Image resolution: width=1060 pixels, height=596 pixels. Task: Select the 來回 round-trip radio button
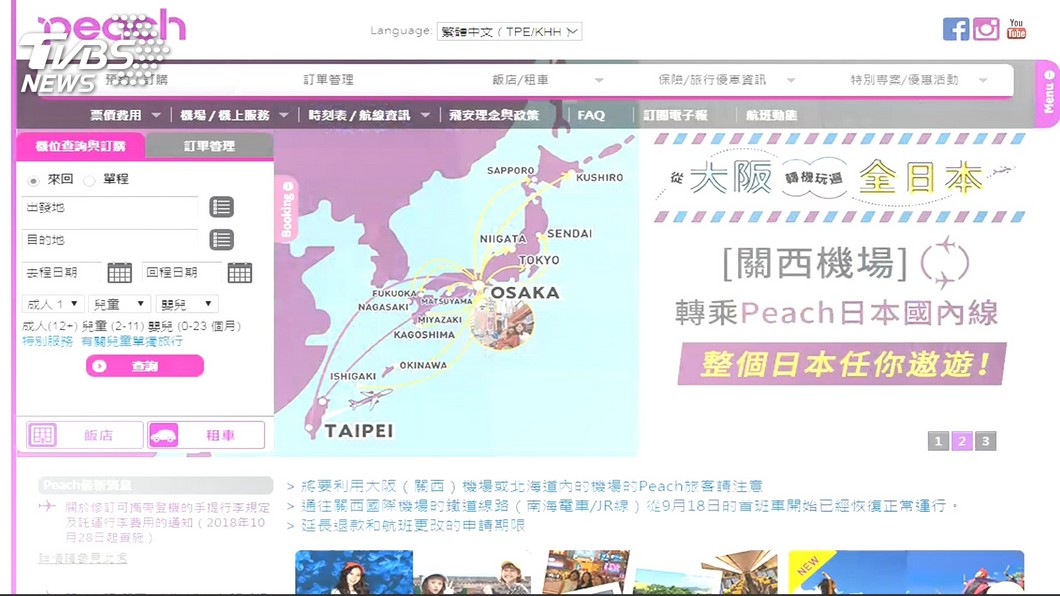(x=33, y=180)
